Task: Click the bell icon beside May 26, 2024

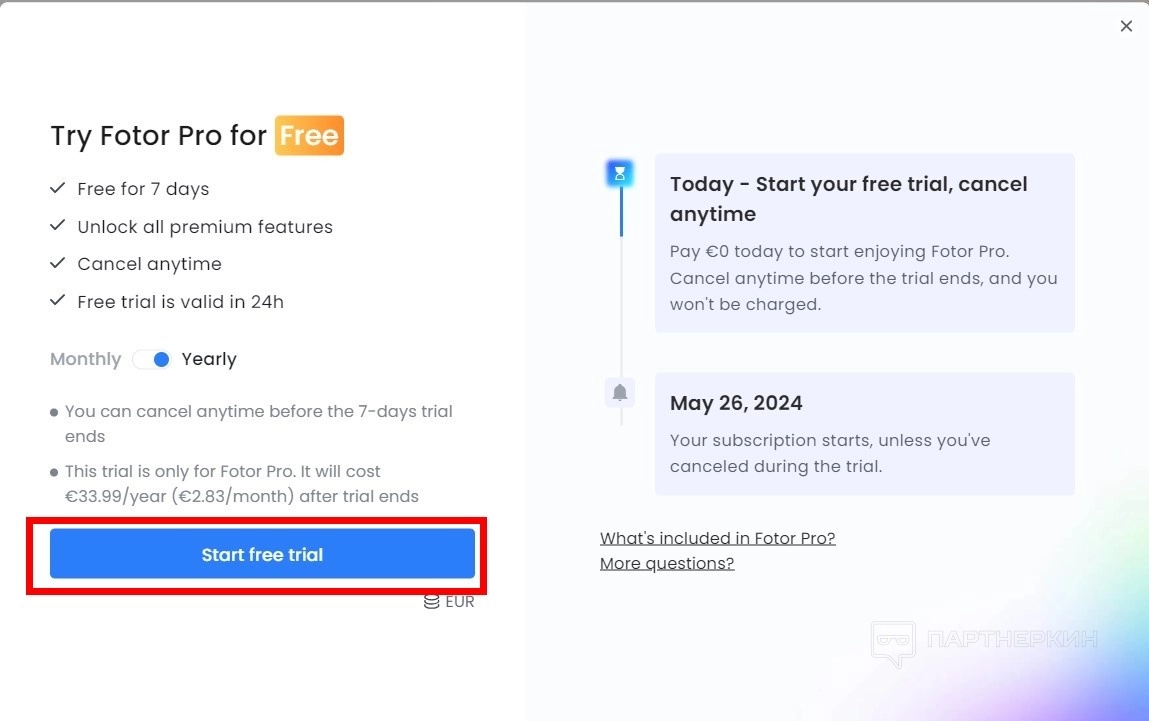Action: [620, 392]
